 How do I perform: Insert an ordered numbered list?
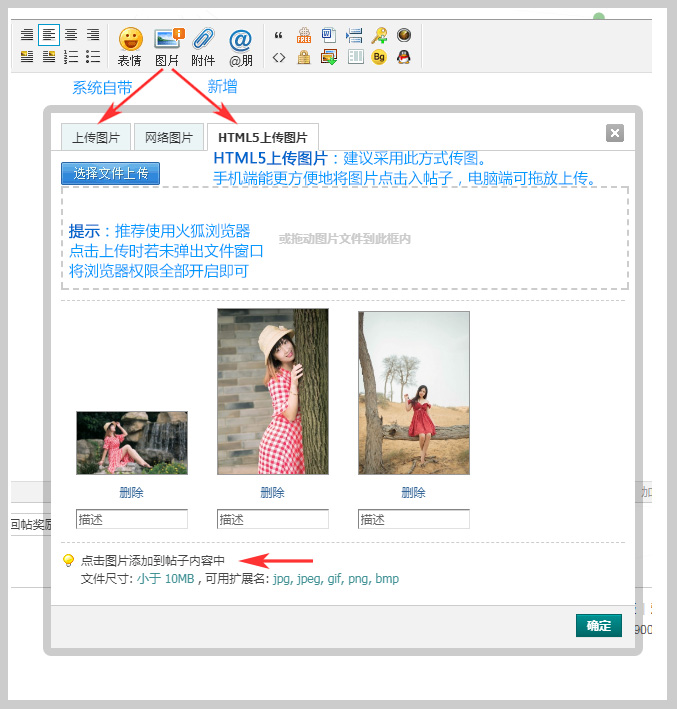[71, 57]
